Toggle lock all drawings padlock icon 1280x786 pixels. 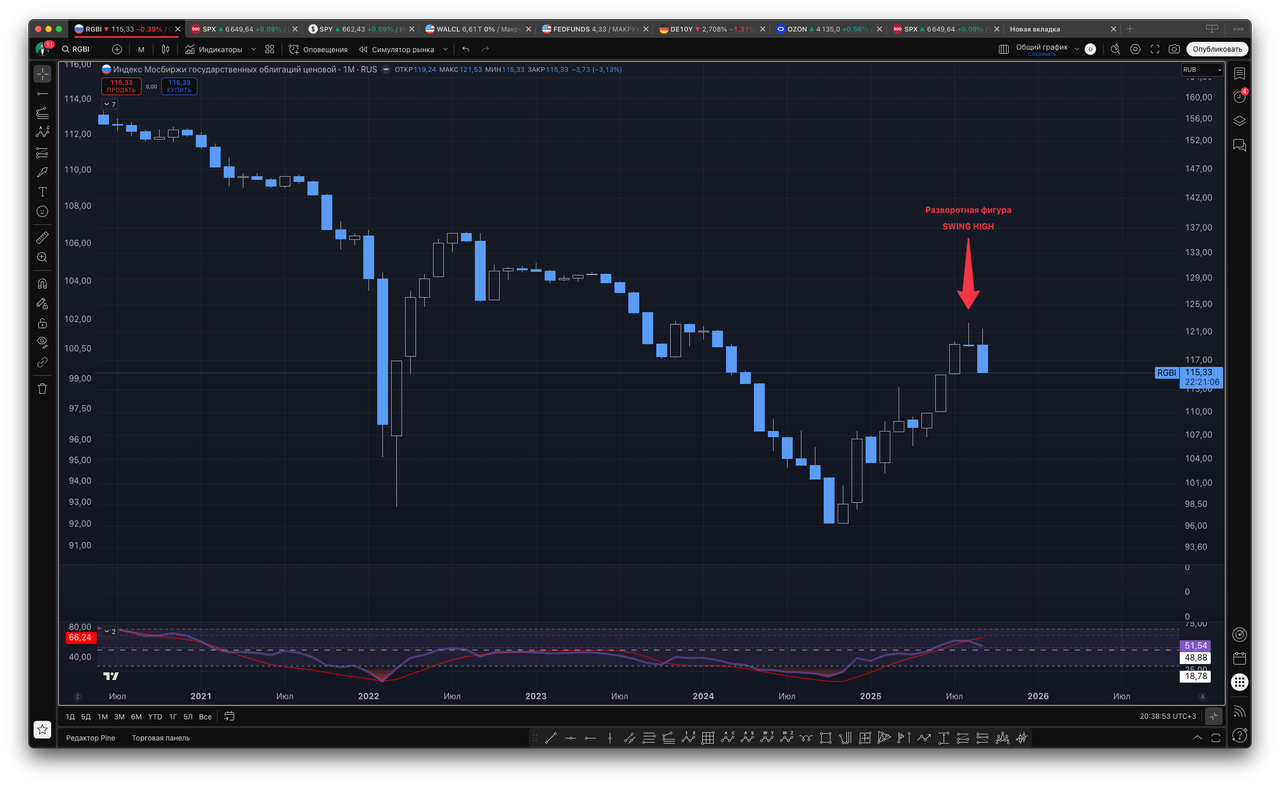pos(42,323)
